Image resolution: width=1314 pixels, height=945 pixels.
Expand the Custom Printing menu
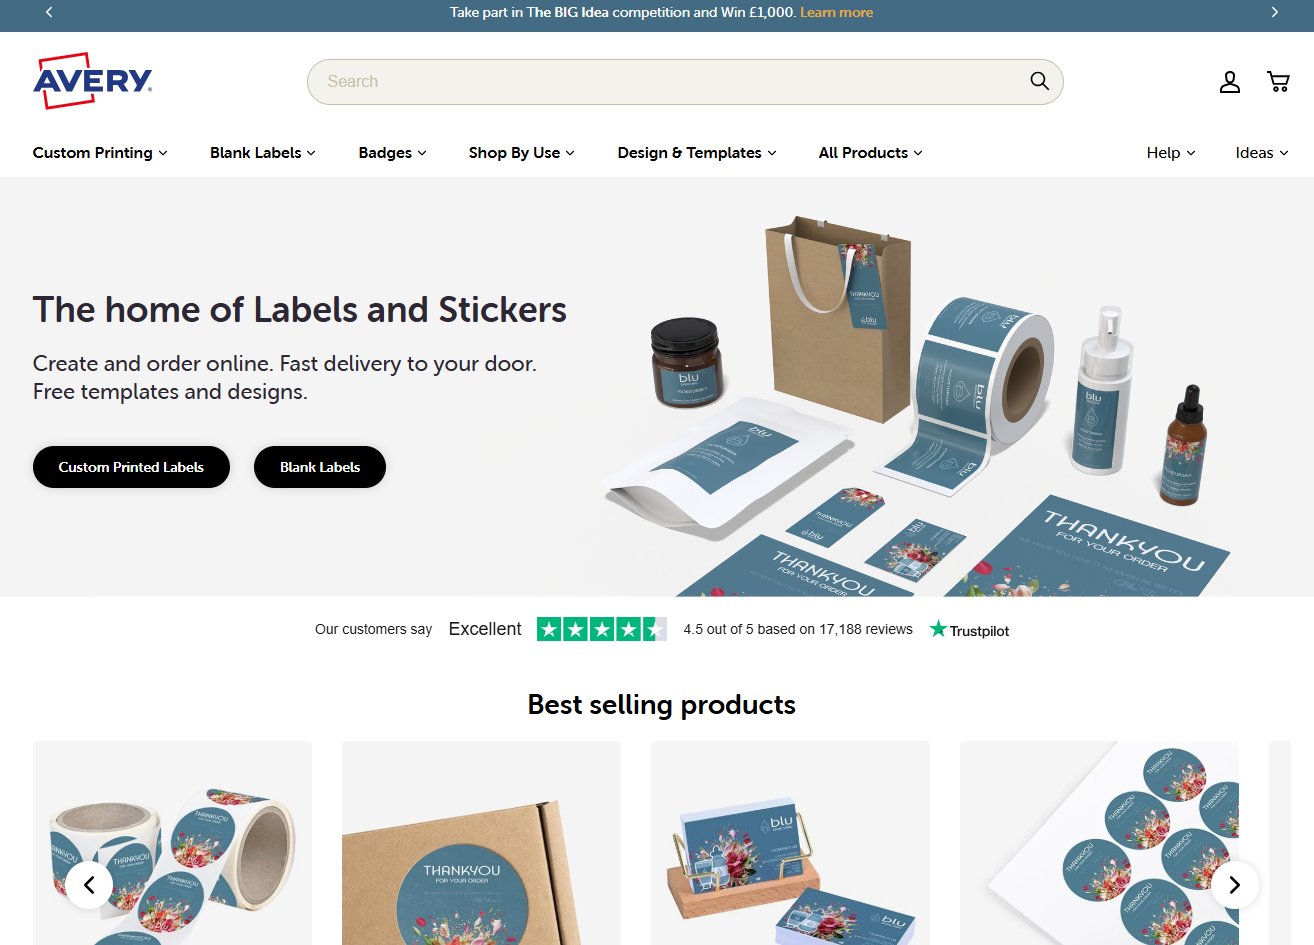100,153
